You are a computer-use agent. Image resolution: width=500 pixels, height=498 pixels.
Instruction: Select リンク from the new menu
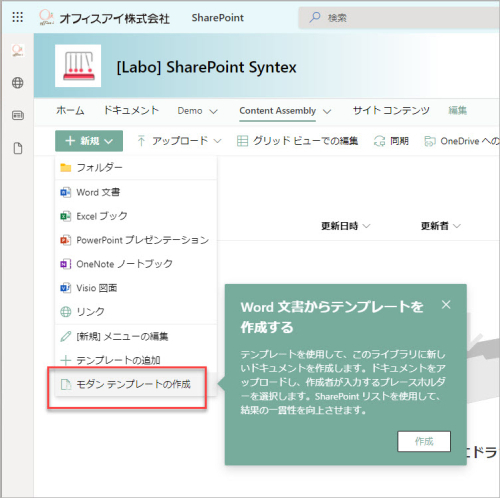pos(136,312)
